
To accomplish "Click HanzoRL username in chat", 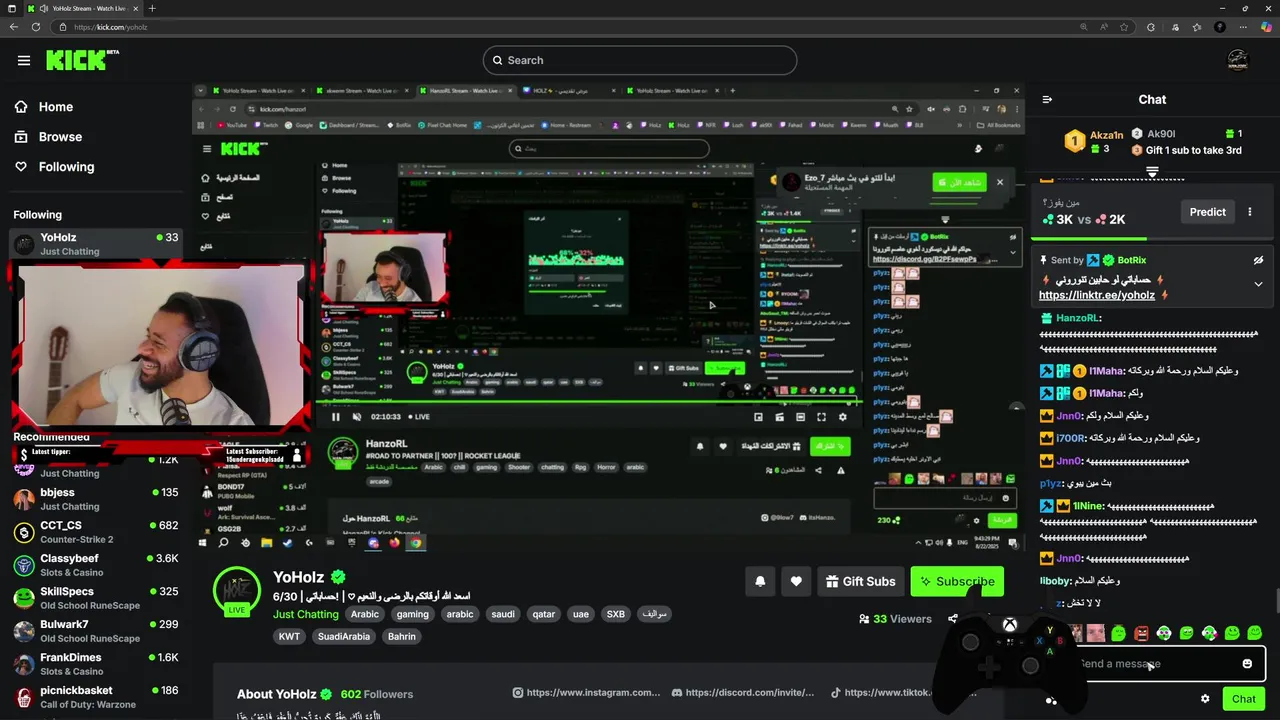I will [x=1078, y=318].
